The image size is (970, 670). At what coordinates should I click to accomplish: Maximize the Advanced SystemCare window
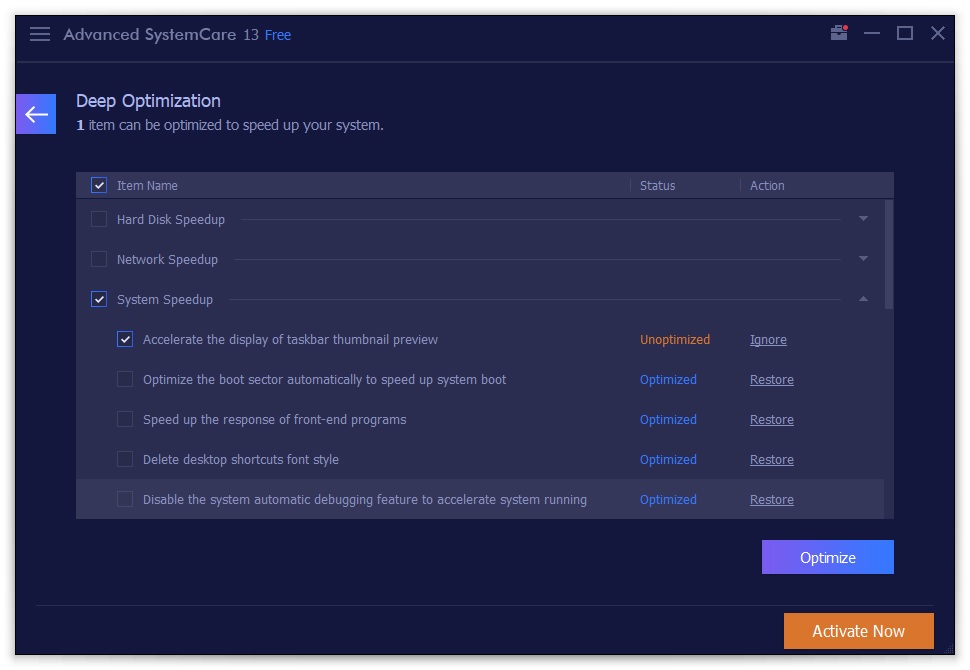(x=905, y=34)
